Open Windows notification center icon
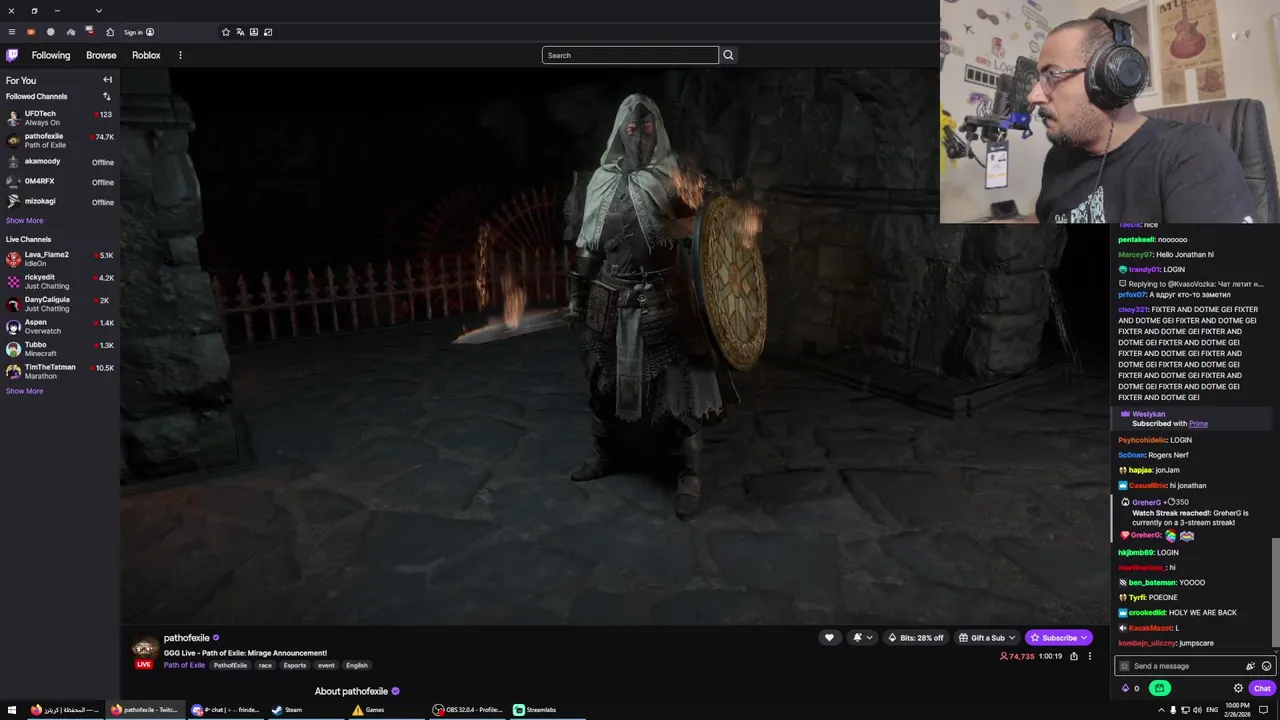The width and height of the screenshot is (1280, 720). (1264, 710)
